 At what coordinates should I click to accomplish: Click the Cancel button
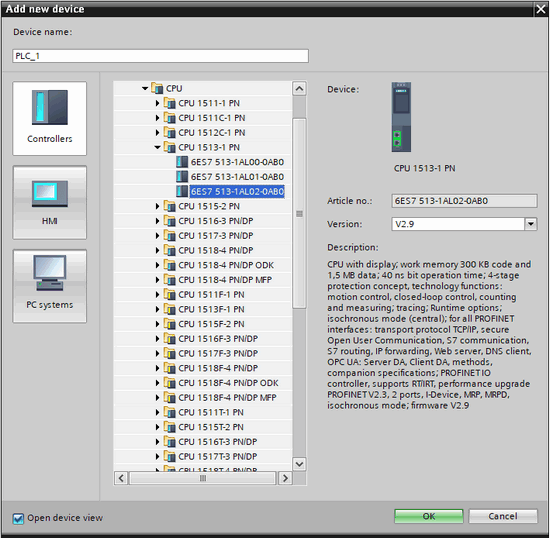click(503, 516)
